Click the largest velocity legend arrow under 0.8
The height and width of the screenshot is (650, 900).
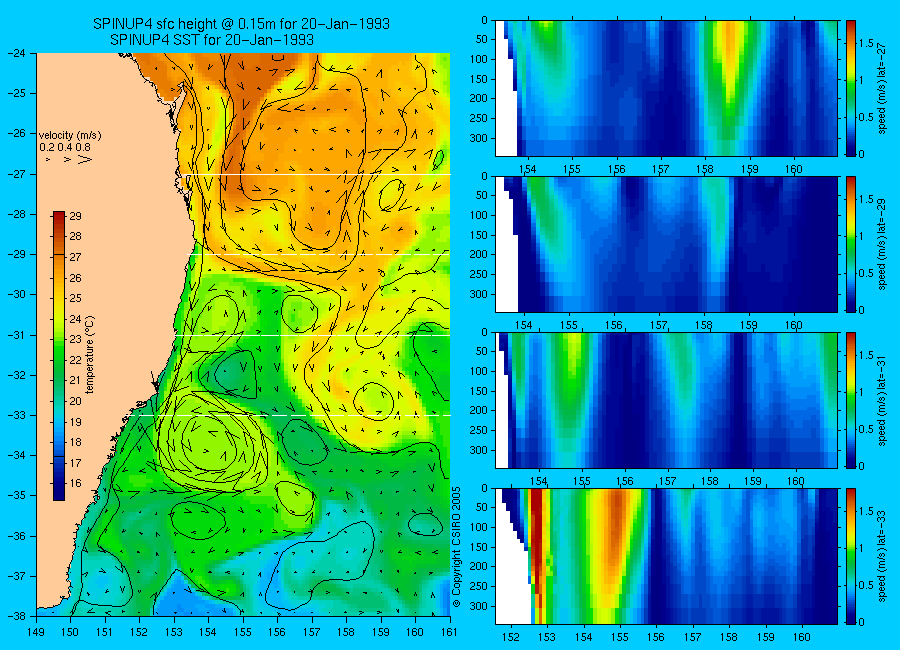click(x=85, y=159)
